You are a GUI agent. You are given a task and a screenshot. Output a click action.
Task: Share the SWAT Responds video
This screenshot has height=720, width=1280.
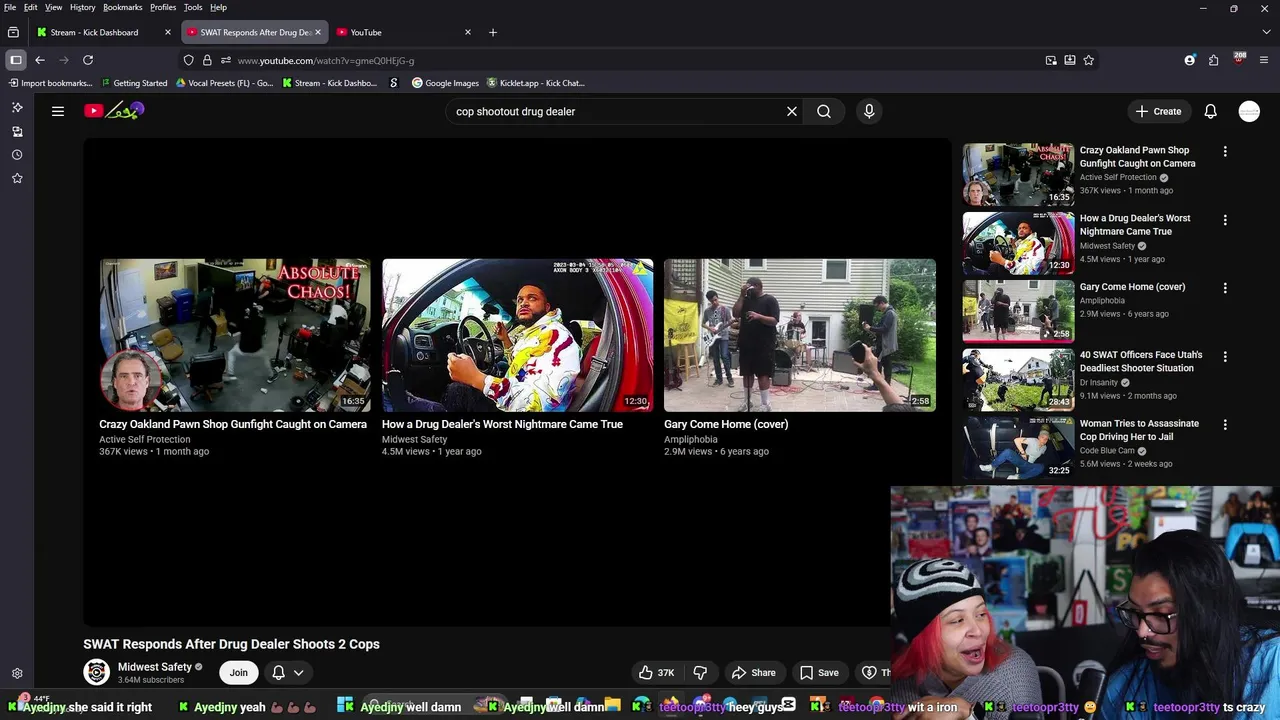pos(753,673)
